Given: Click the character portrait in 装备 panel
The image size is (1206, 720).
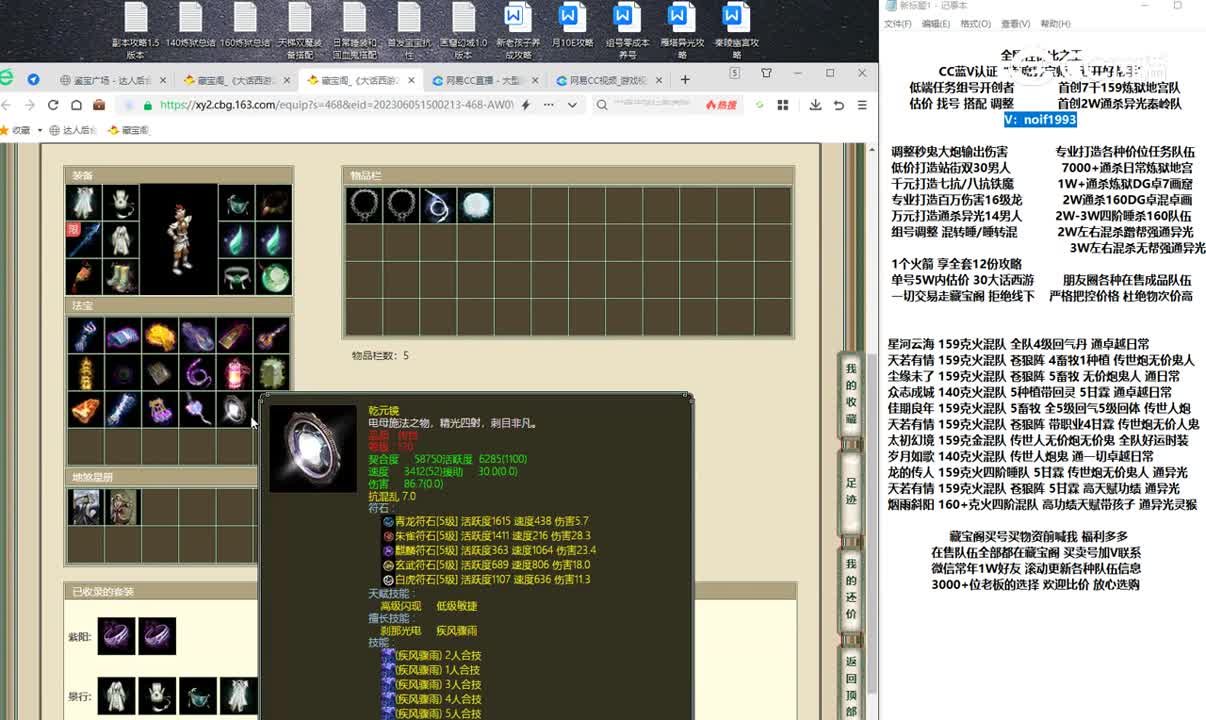Looking at the screenshot, I should [x=179, y=240].
